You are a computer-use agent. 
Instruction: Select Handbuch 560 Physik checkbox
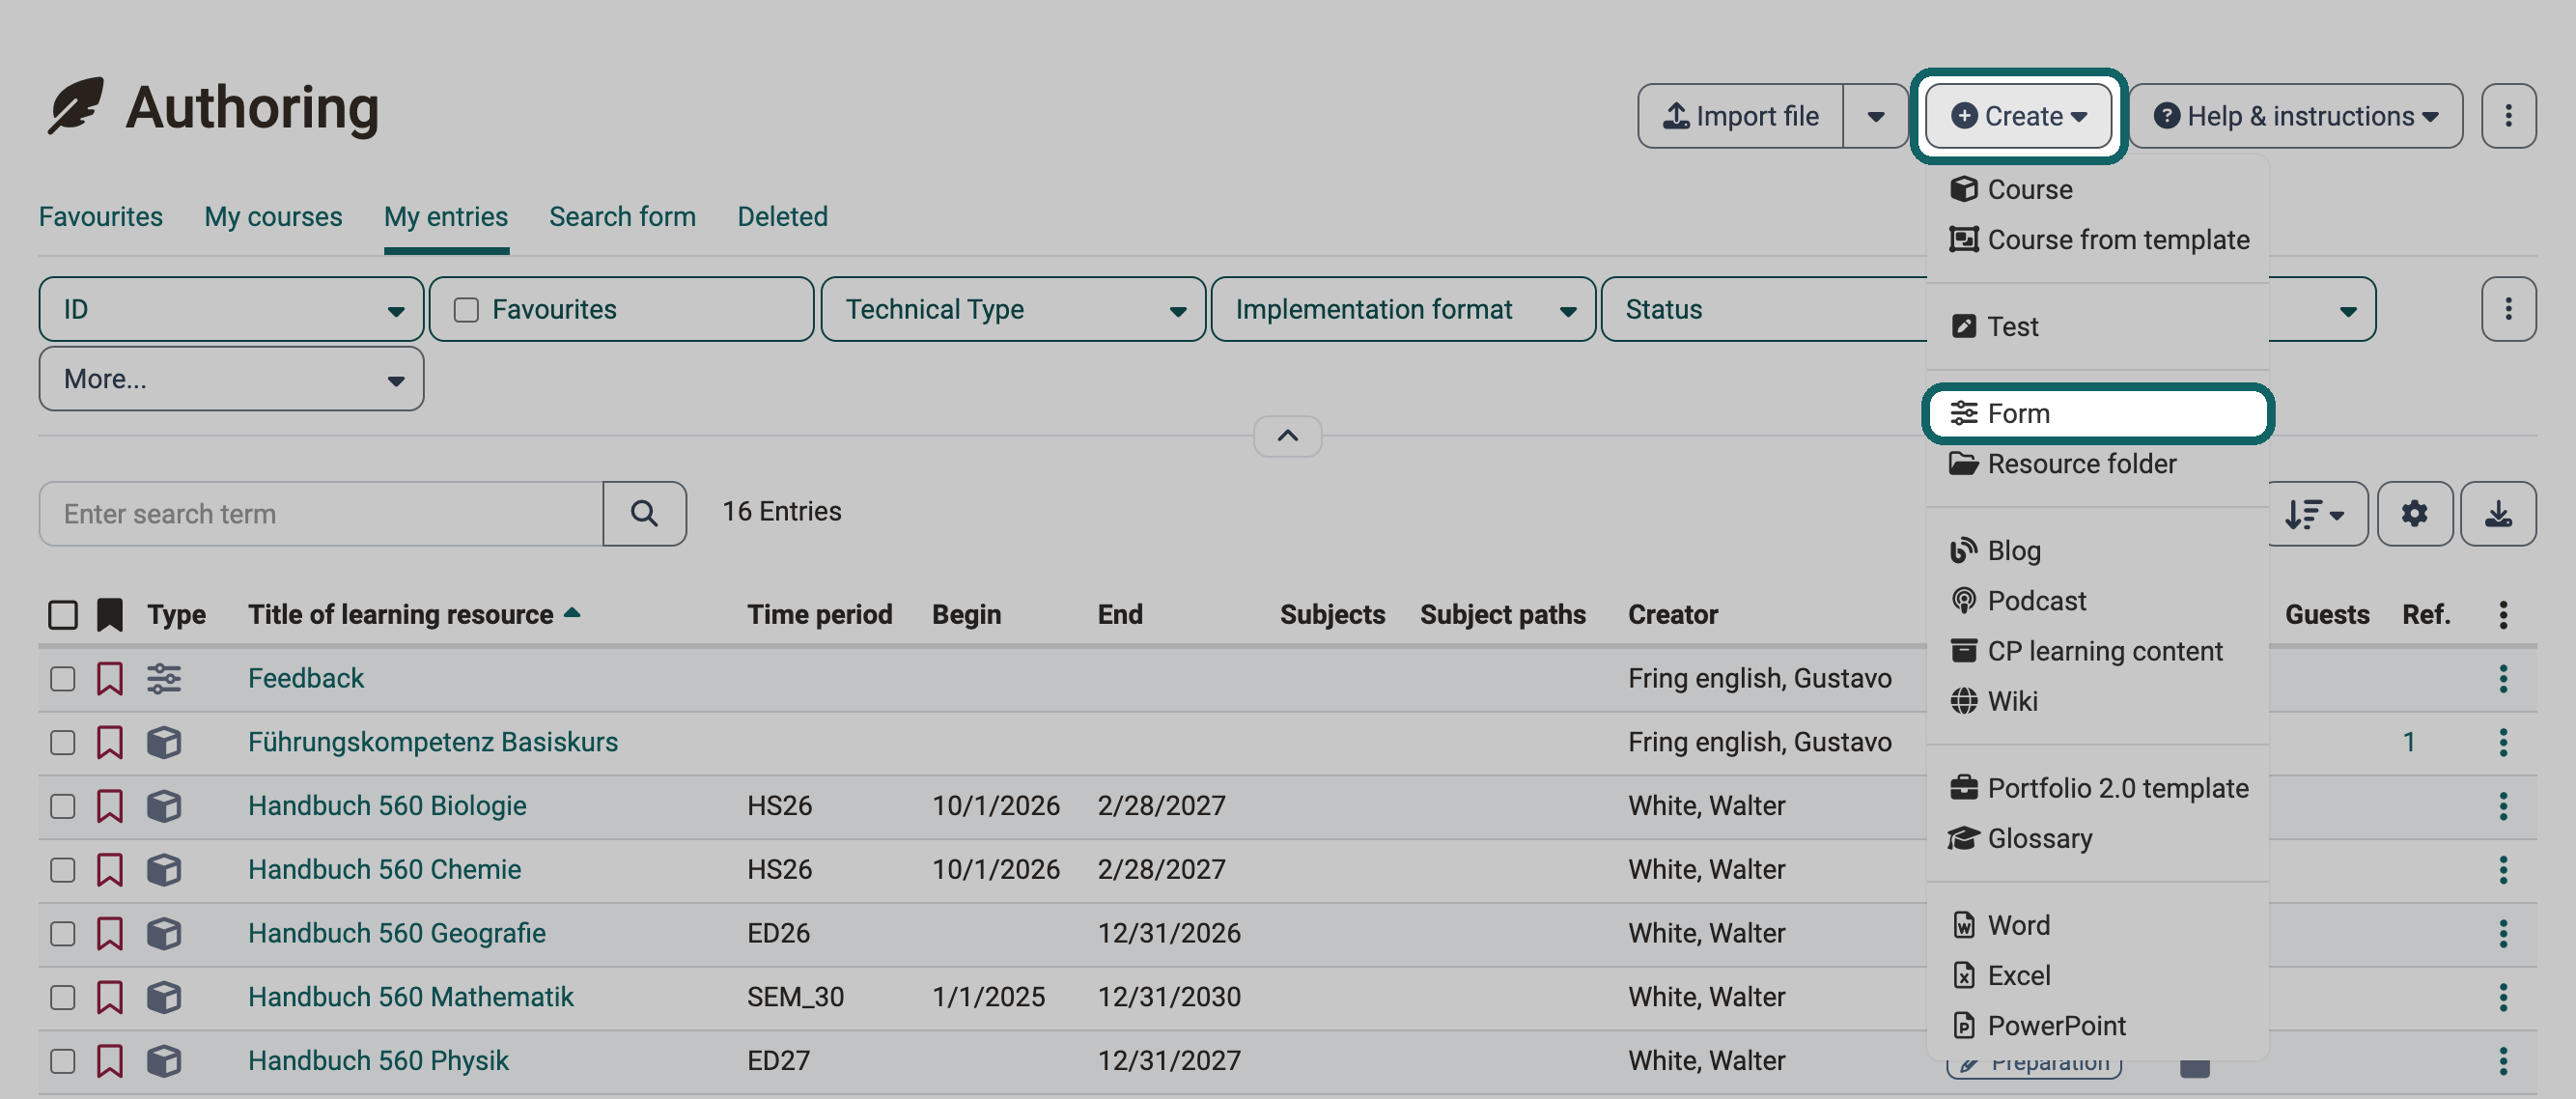coord(63,1060)
